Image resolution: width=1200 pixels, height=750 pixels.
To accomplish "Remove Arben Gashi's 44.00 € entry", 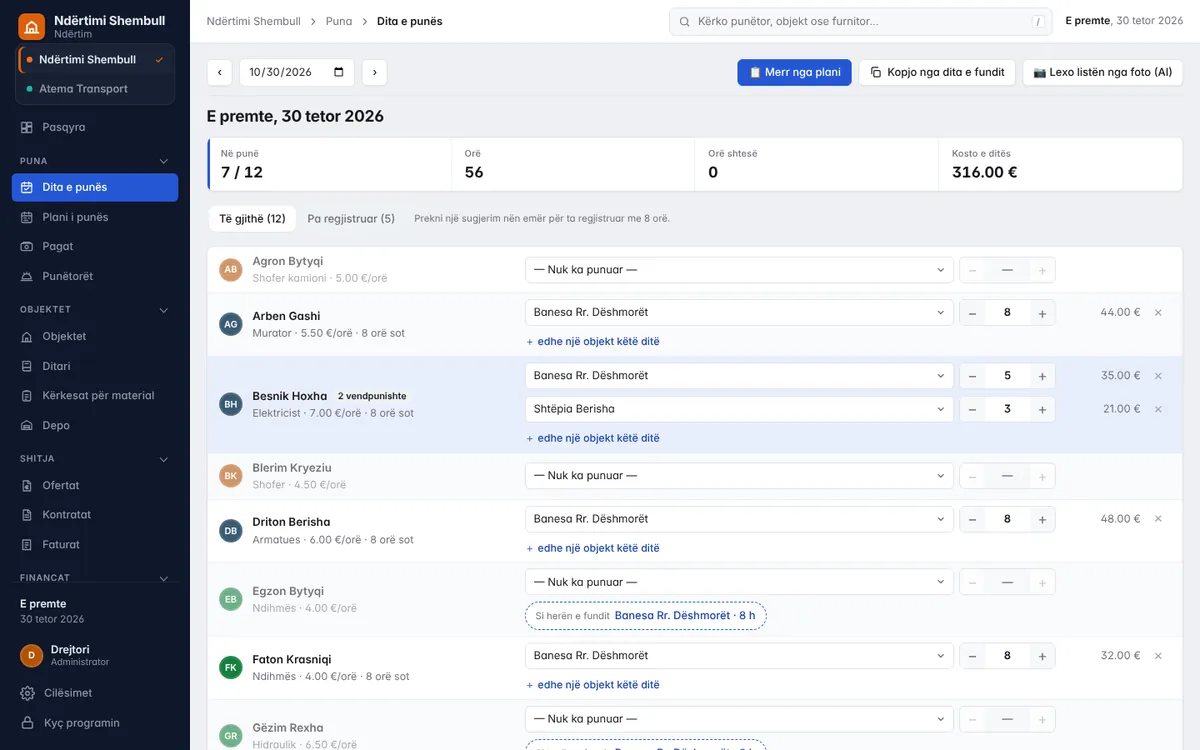I will (1158, 313).
